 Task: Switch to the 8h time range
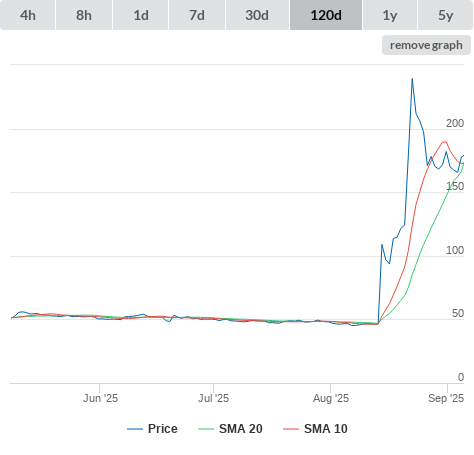click(x=84, y=15)
